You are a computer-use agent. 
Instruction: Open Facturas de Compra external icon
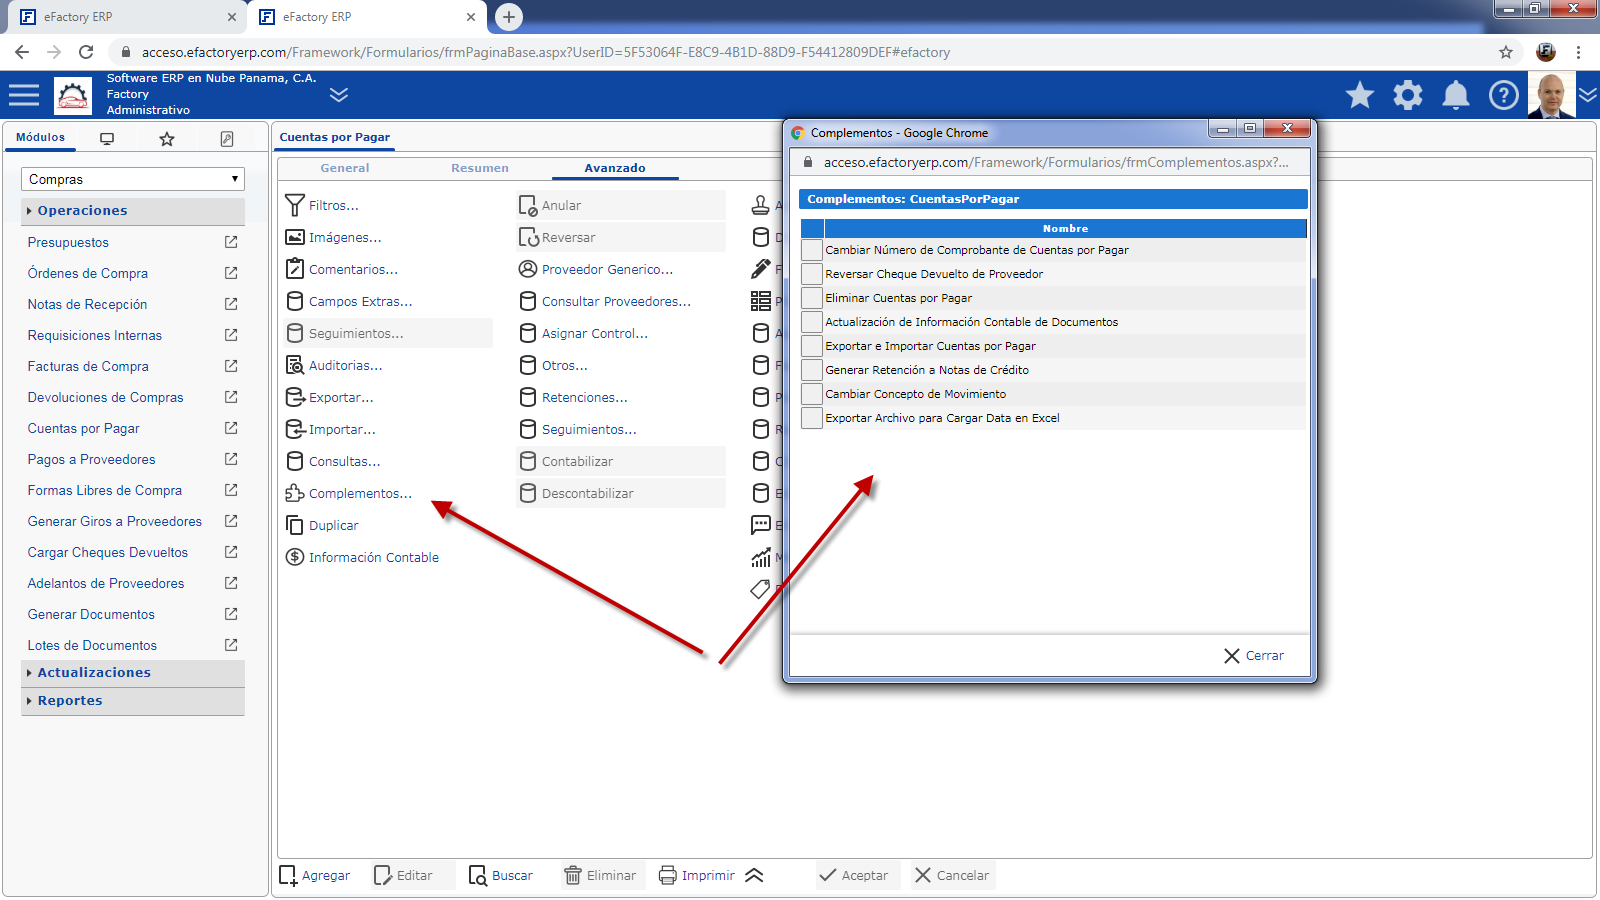click(x=231, y=366)
